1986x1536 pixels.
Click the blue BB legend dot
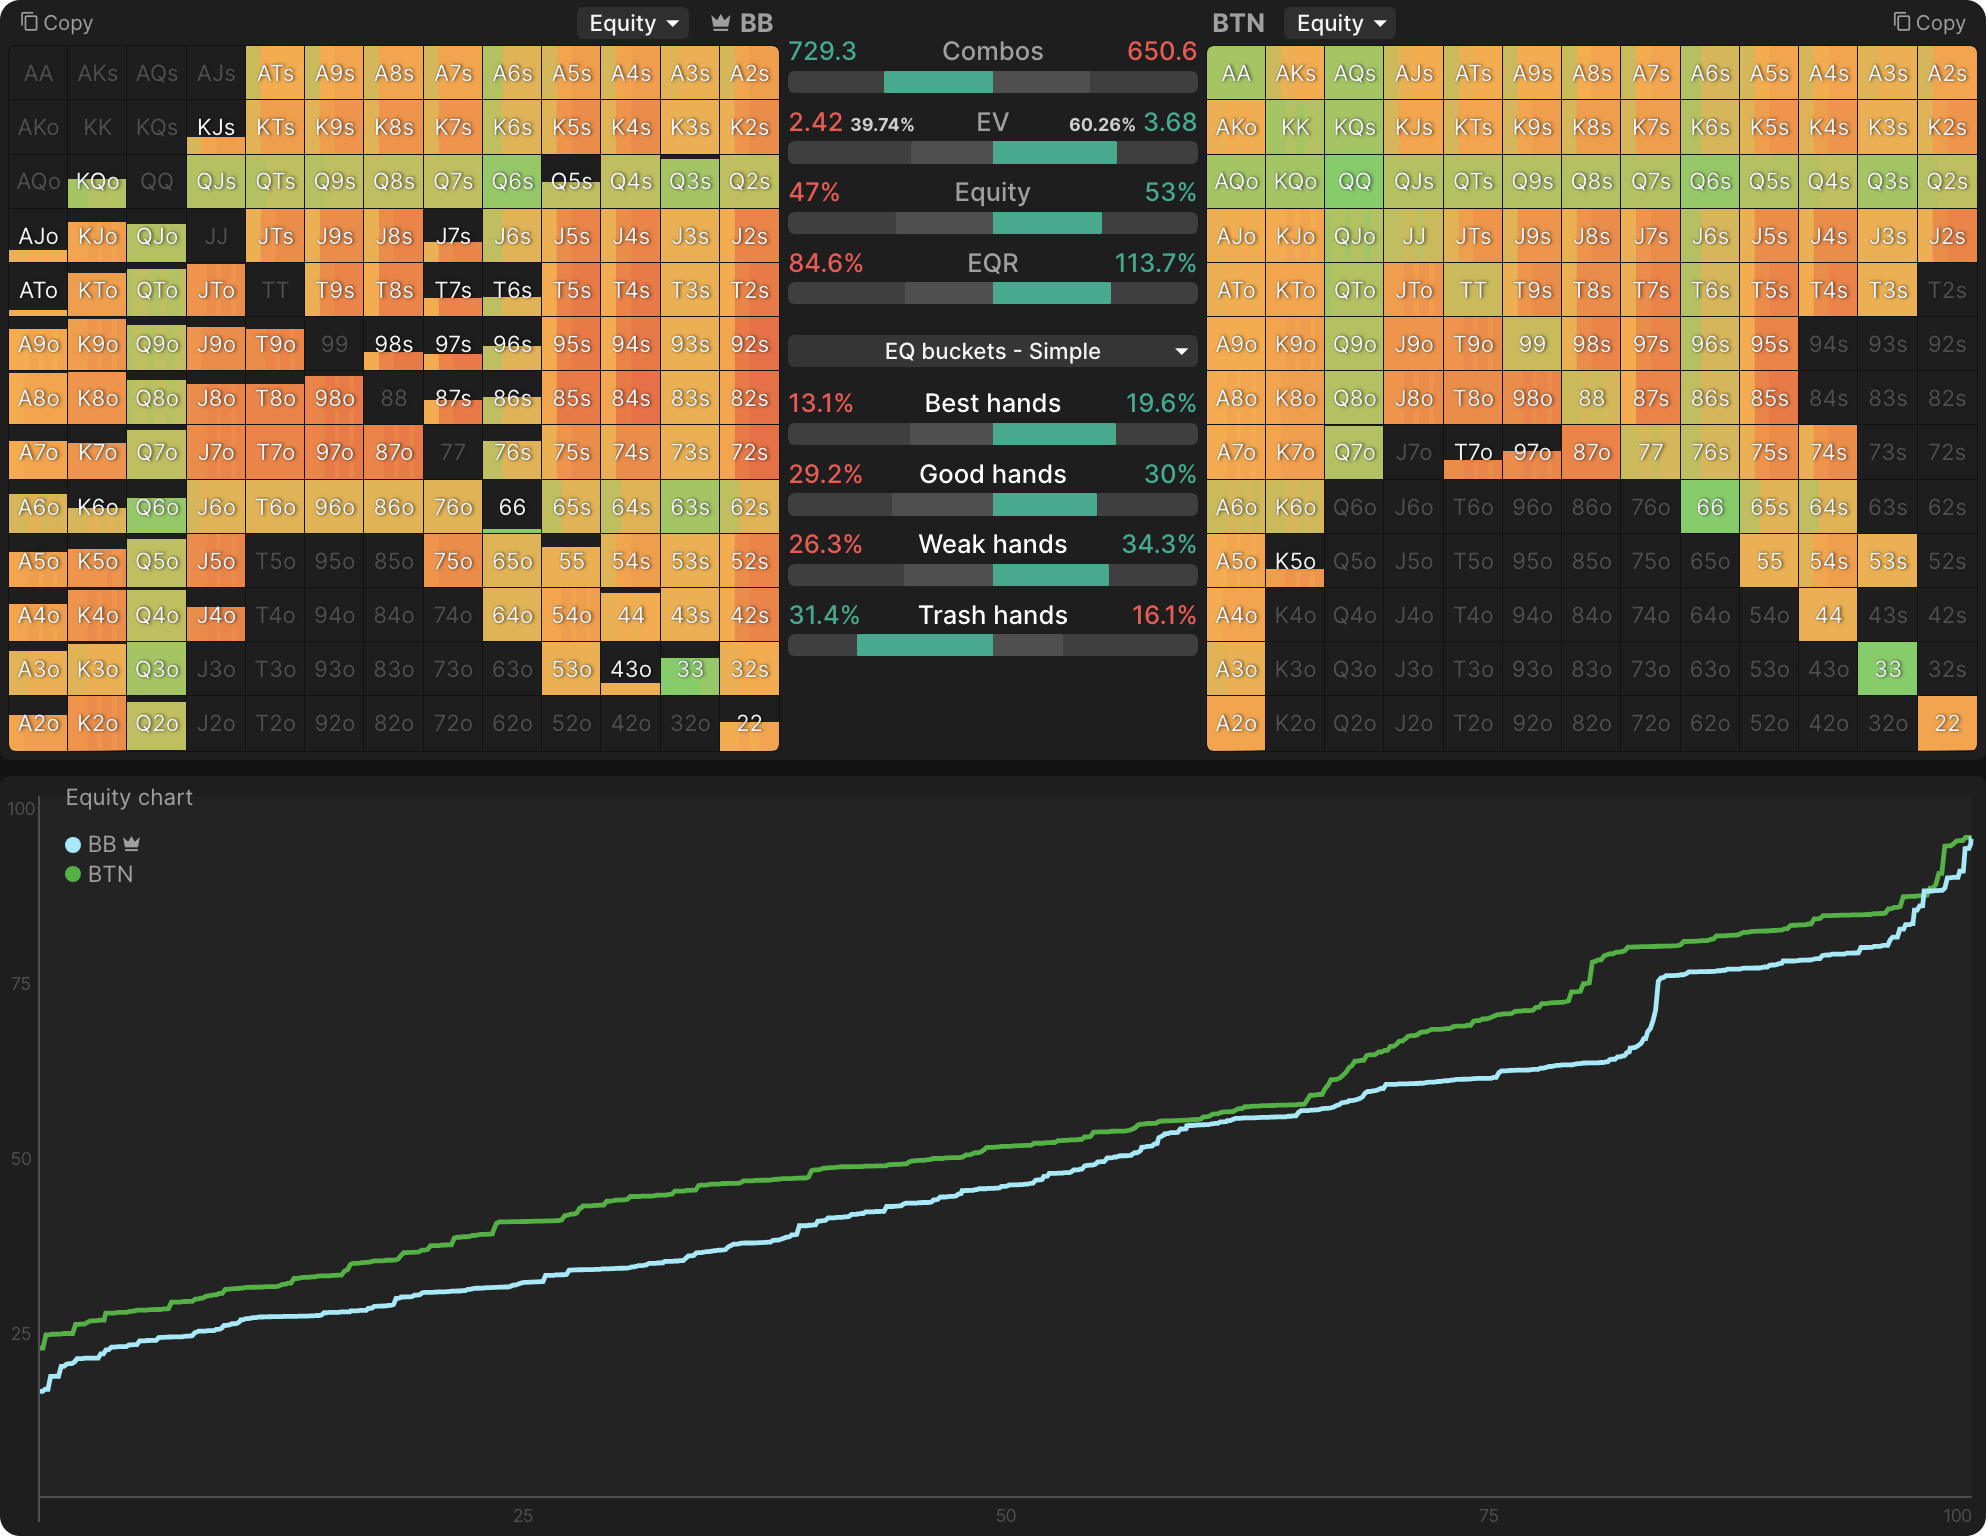point(73,845)
